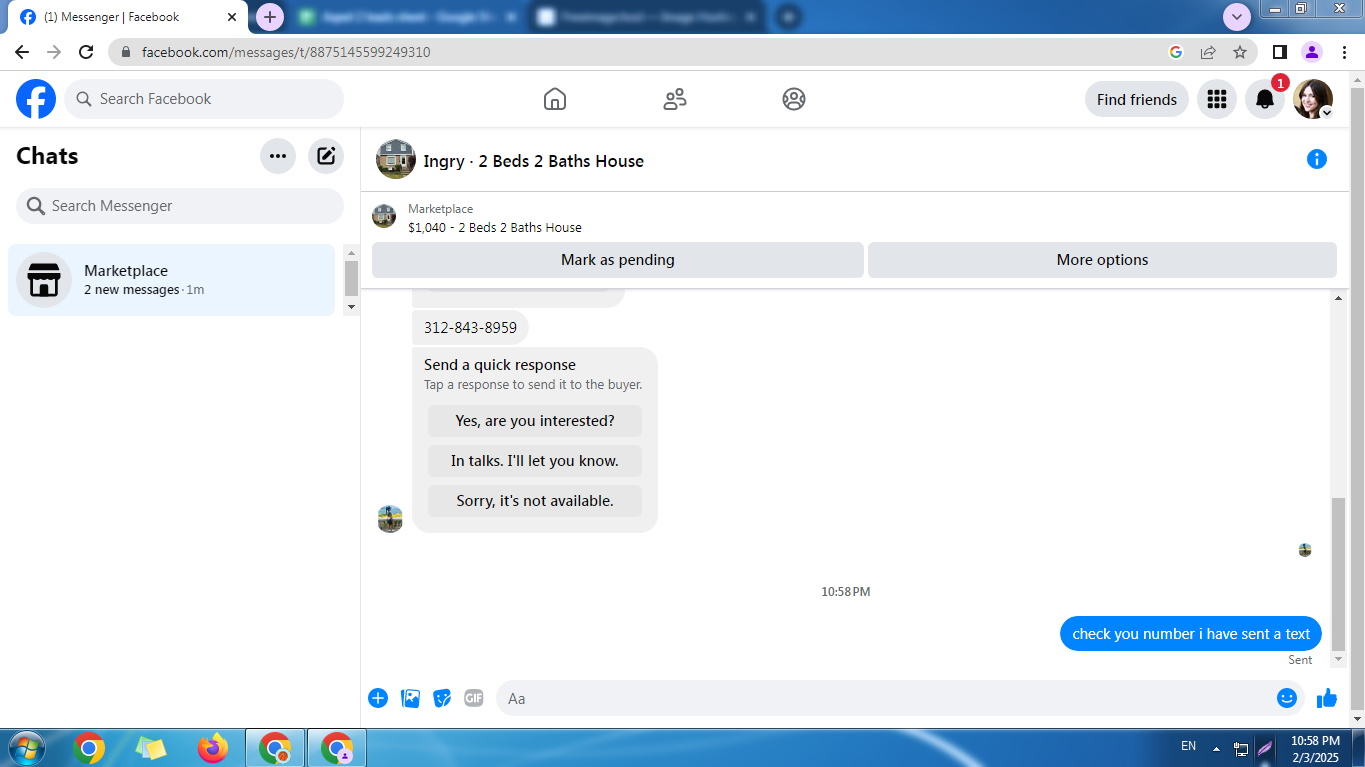Click the Search Facebook field

(204, 99)
